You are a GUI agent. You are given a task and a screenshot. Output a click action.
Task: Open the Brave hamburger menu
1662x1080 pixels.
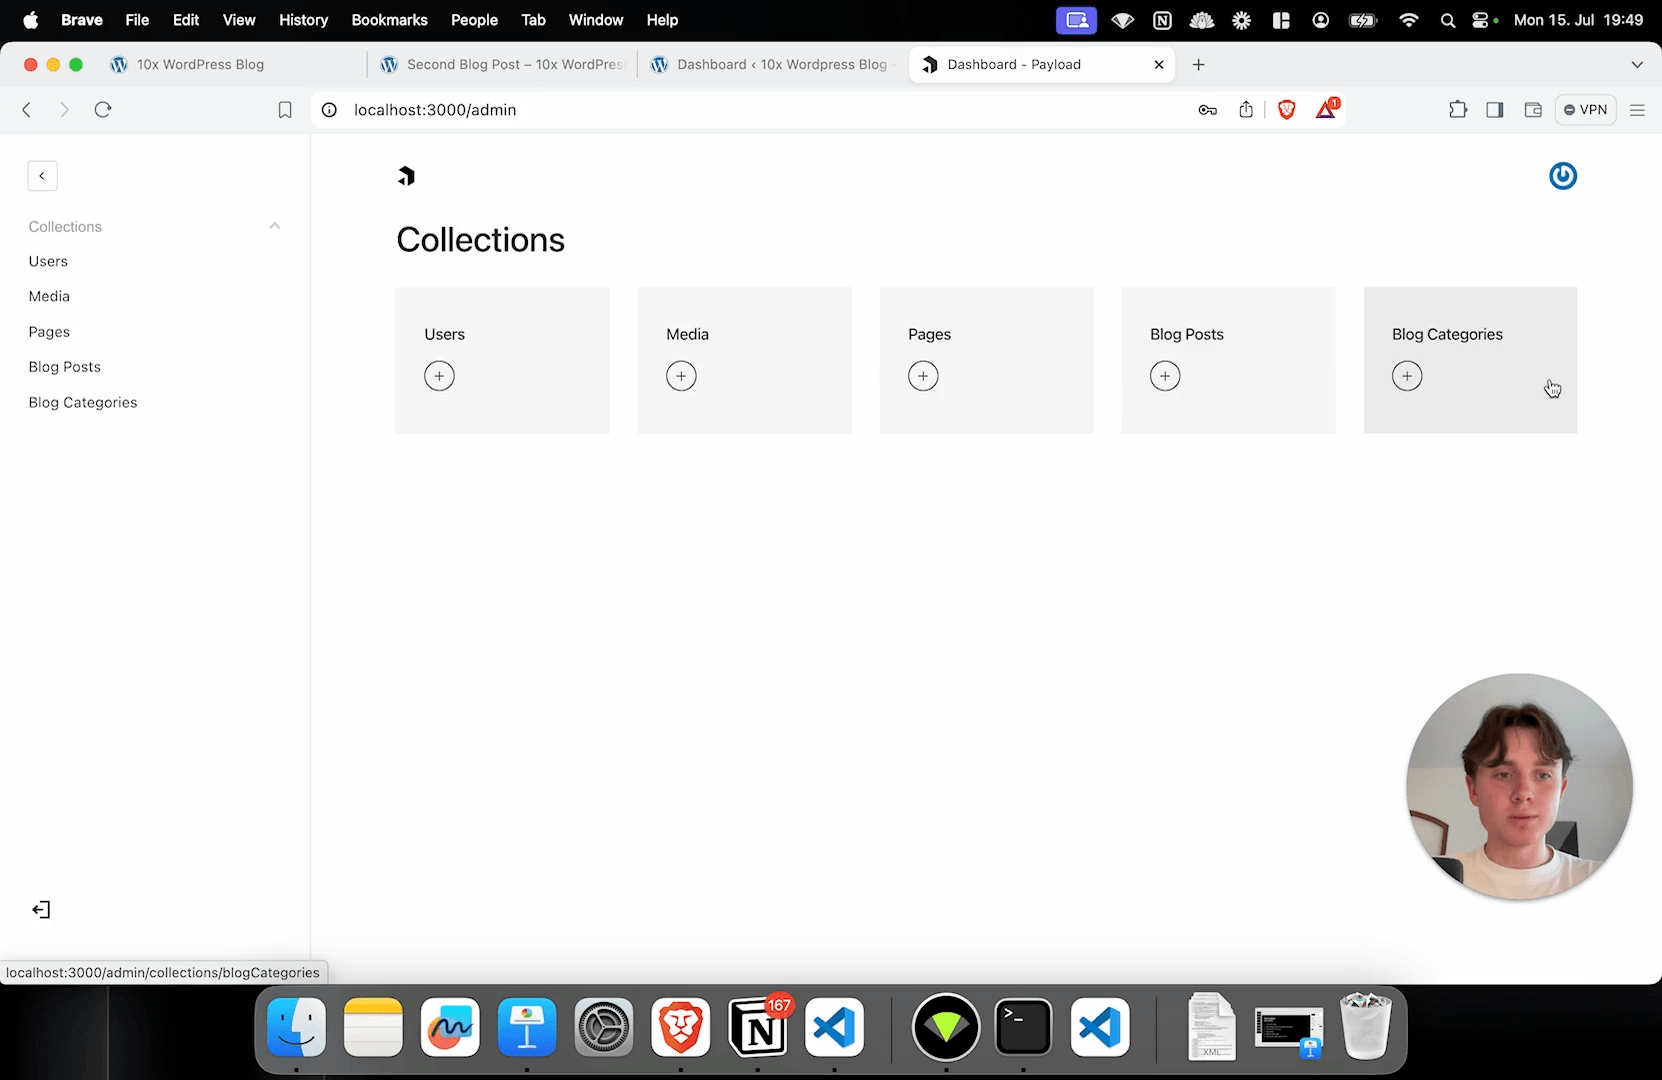tap(1637, 110)
